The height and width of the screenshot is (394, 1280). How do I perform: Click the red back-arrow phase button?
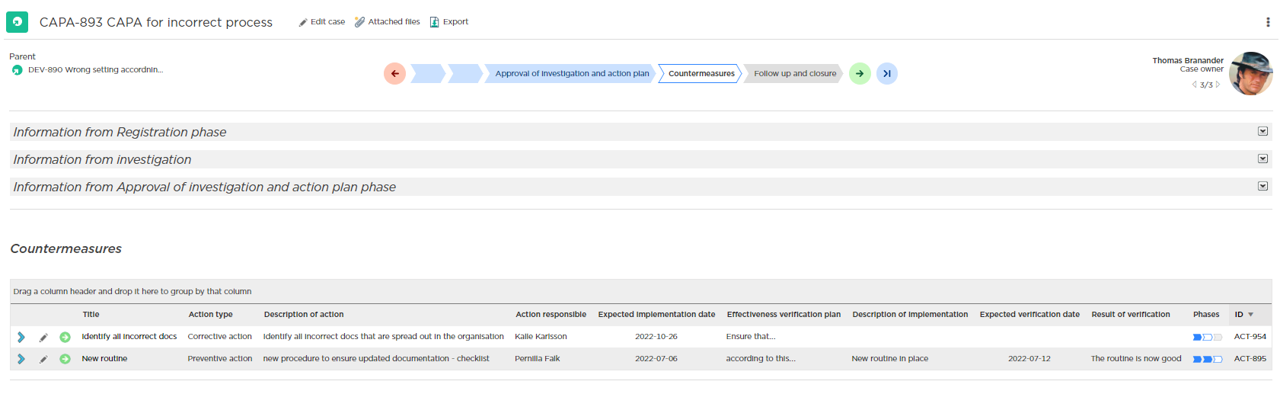click(x=395, y=73)
